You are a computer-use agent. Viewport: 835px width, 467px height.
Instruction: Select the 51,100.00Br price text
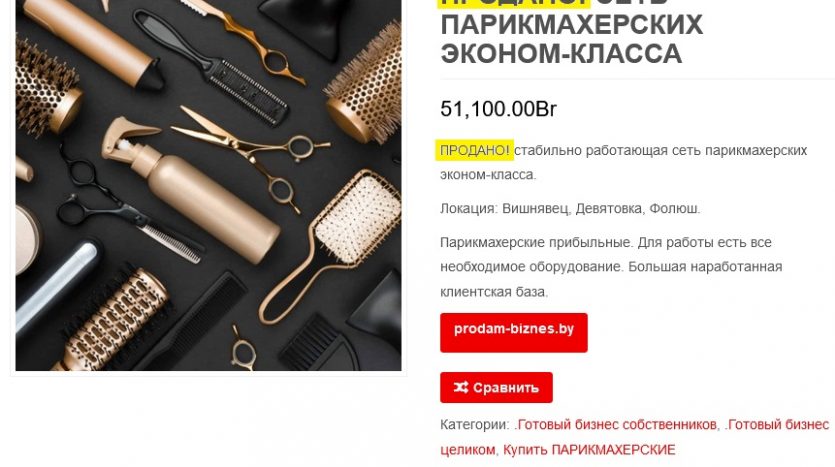(x=498, y=109)
